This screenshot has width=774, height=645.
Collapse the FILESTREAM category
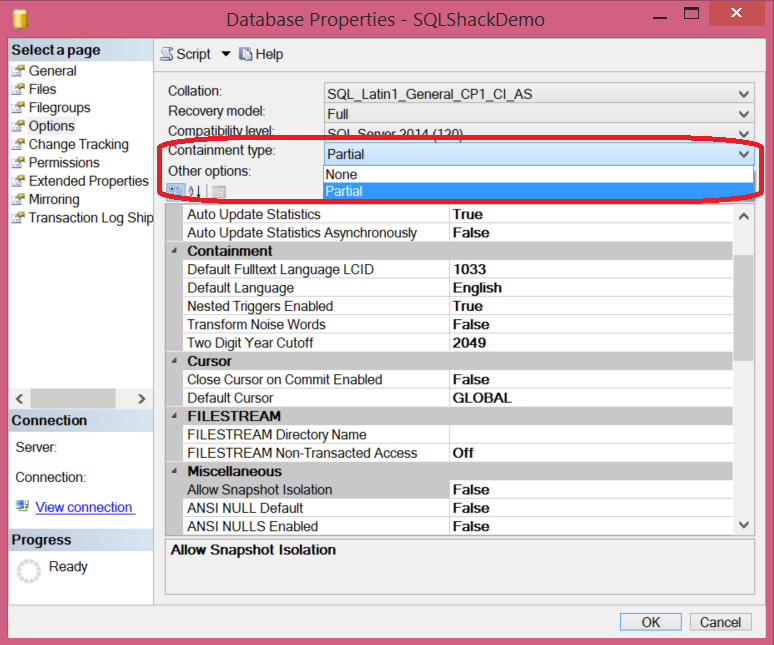coord(174,416)
